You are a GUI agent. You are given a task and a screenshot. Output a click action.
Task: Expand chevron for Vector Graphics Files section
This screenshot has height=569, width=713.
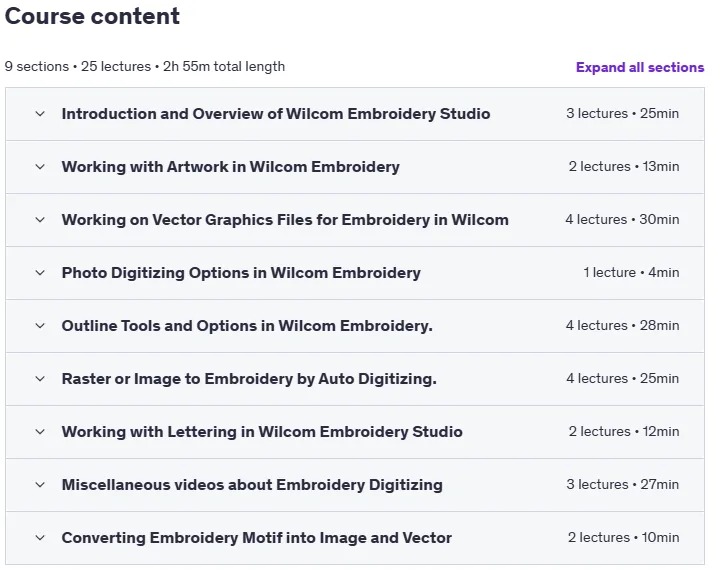(40, 220)
